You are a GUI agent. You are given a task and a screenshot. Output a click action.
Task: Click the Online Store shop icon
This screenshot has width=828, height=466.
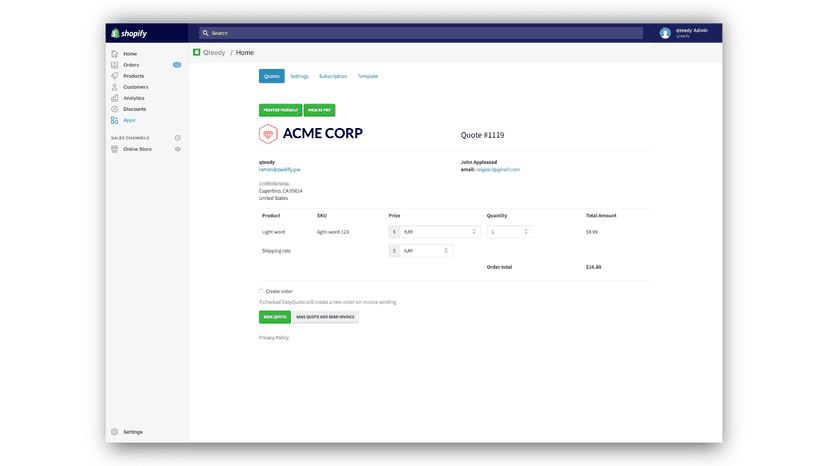[x=115, y=149]
